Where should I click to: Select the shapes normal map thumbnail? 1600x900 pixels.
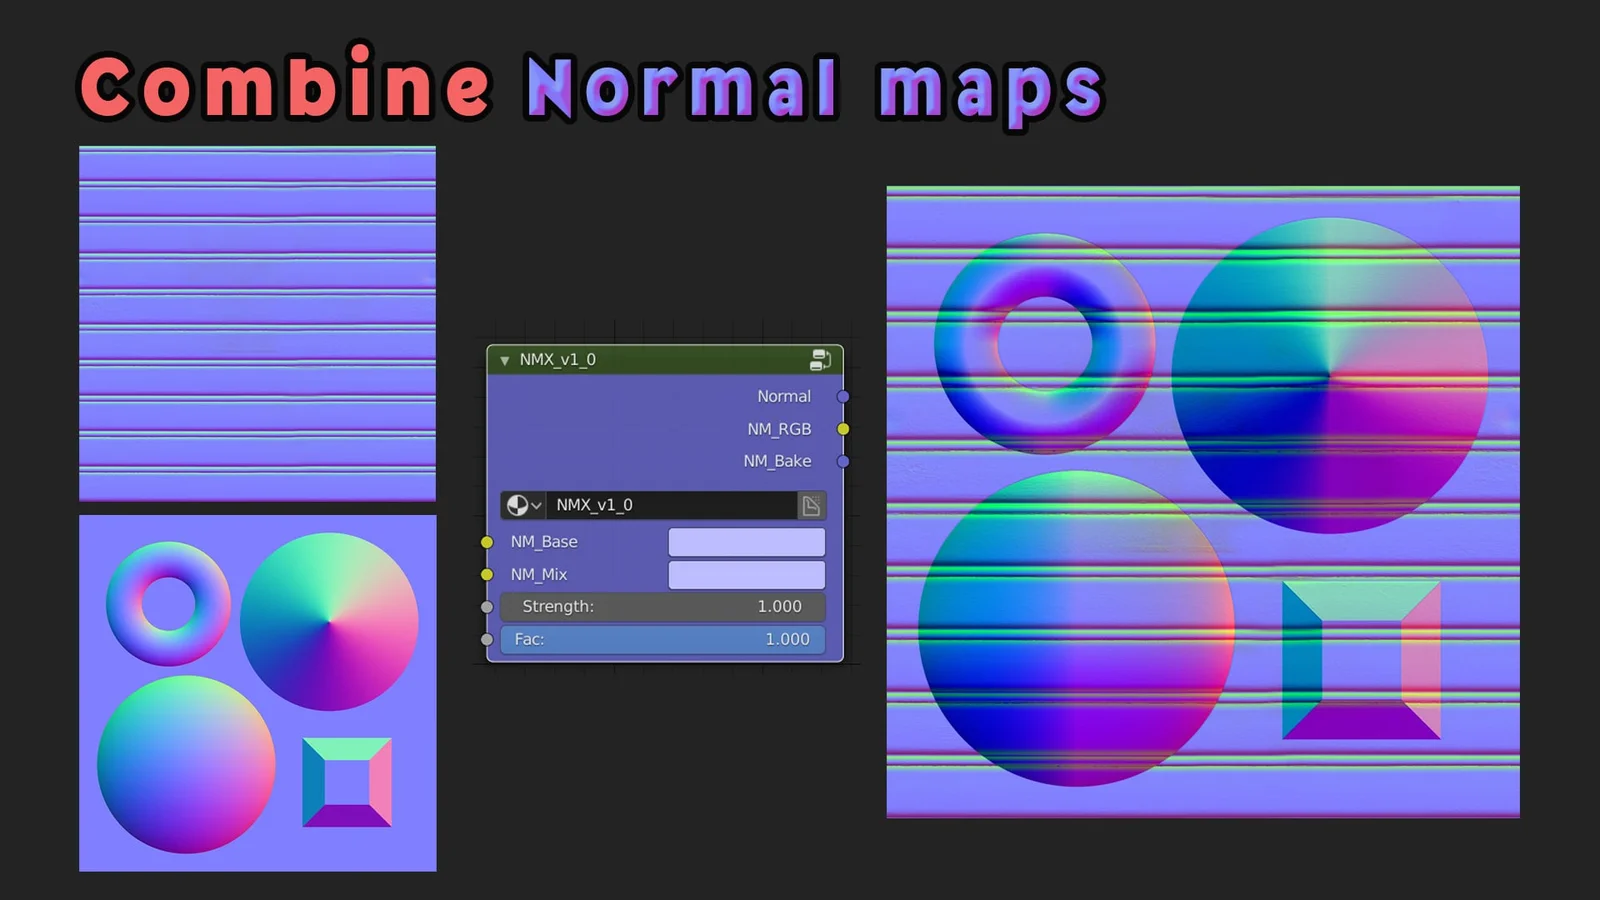257,692
